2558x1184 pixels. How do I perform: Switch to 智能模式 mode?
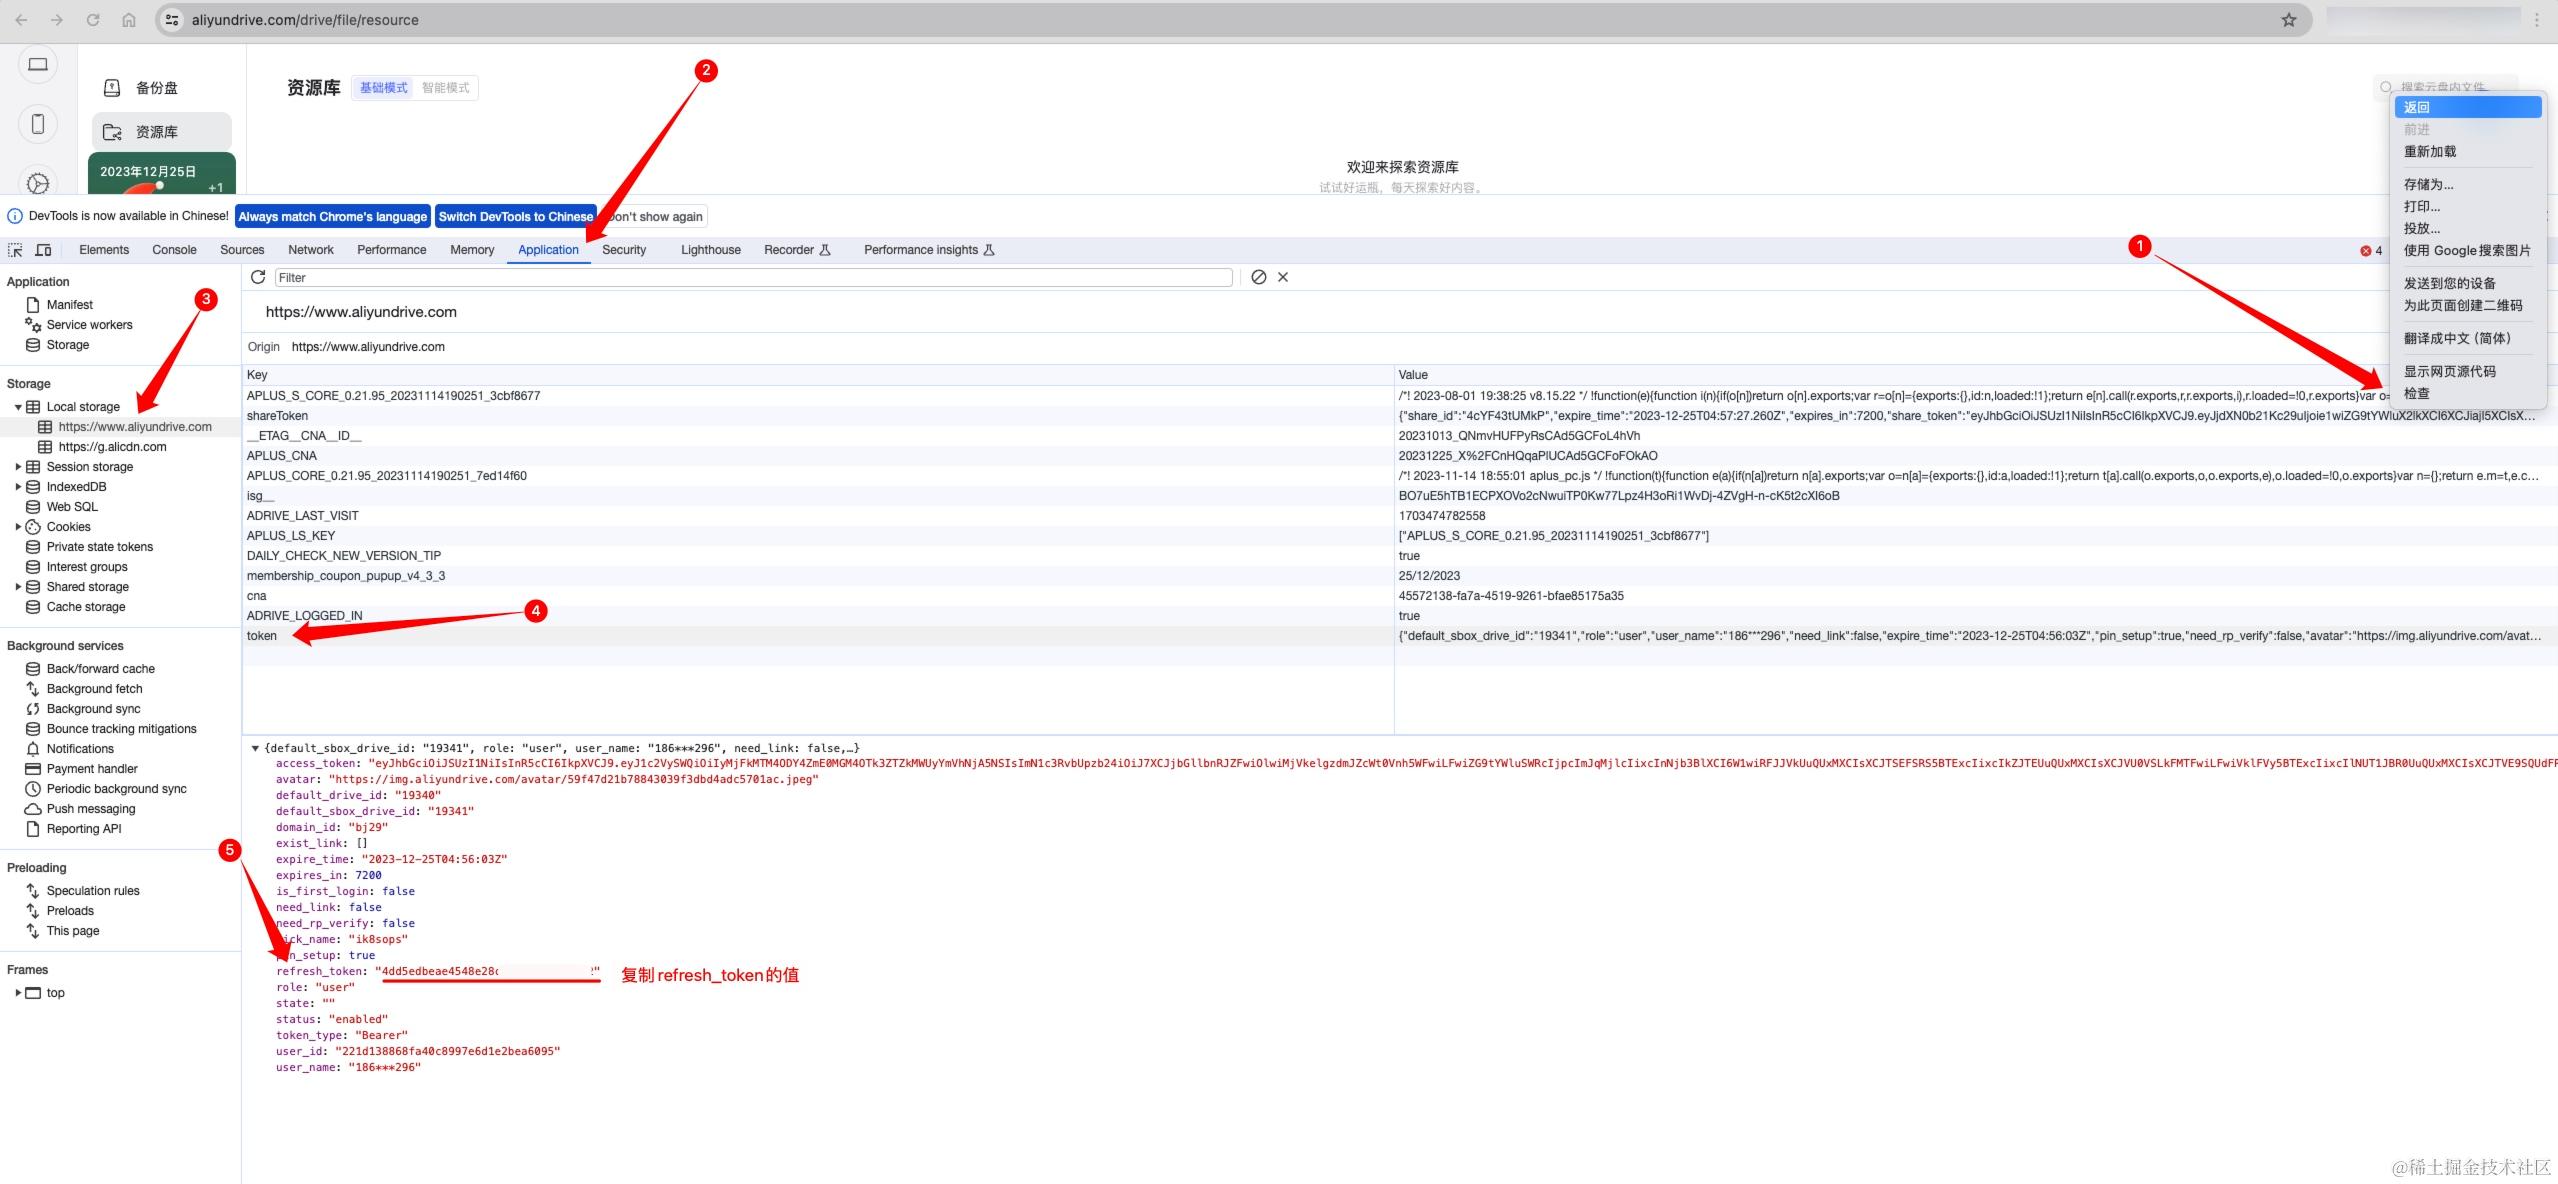(445, 88)
